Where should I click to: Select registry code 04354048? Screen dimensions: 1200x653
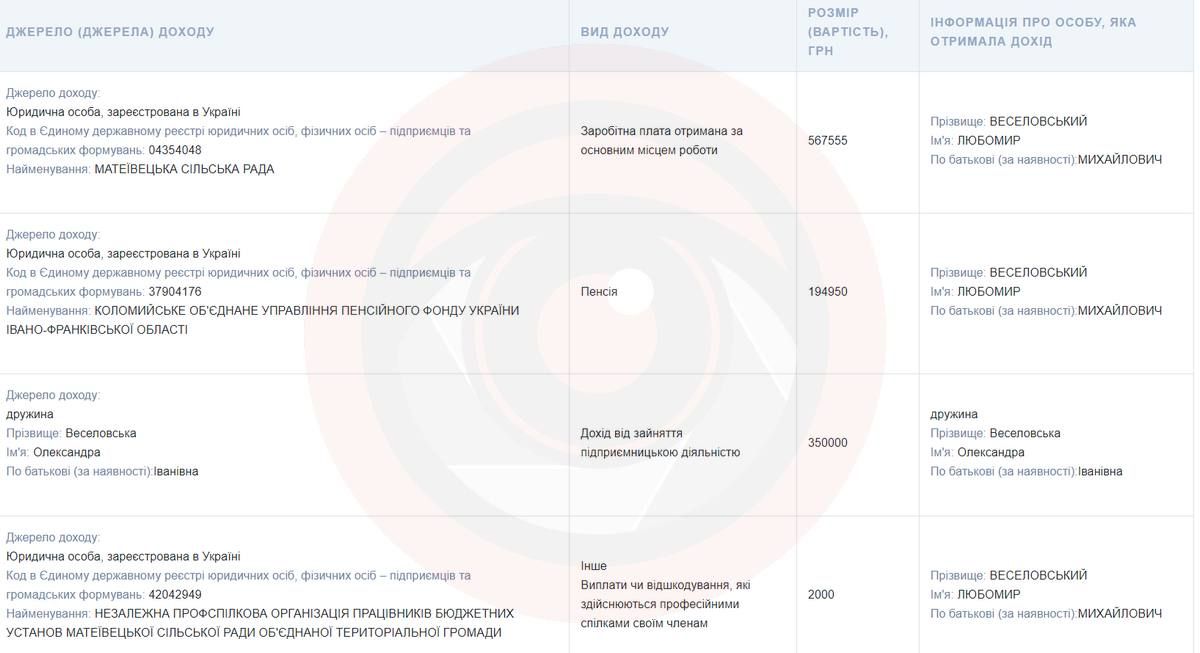click(175, 150)
